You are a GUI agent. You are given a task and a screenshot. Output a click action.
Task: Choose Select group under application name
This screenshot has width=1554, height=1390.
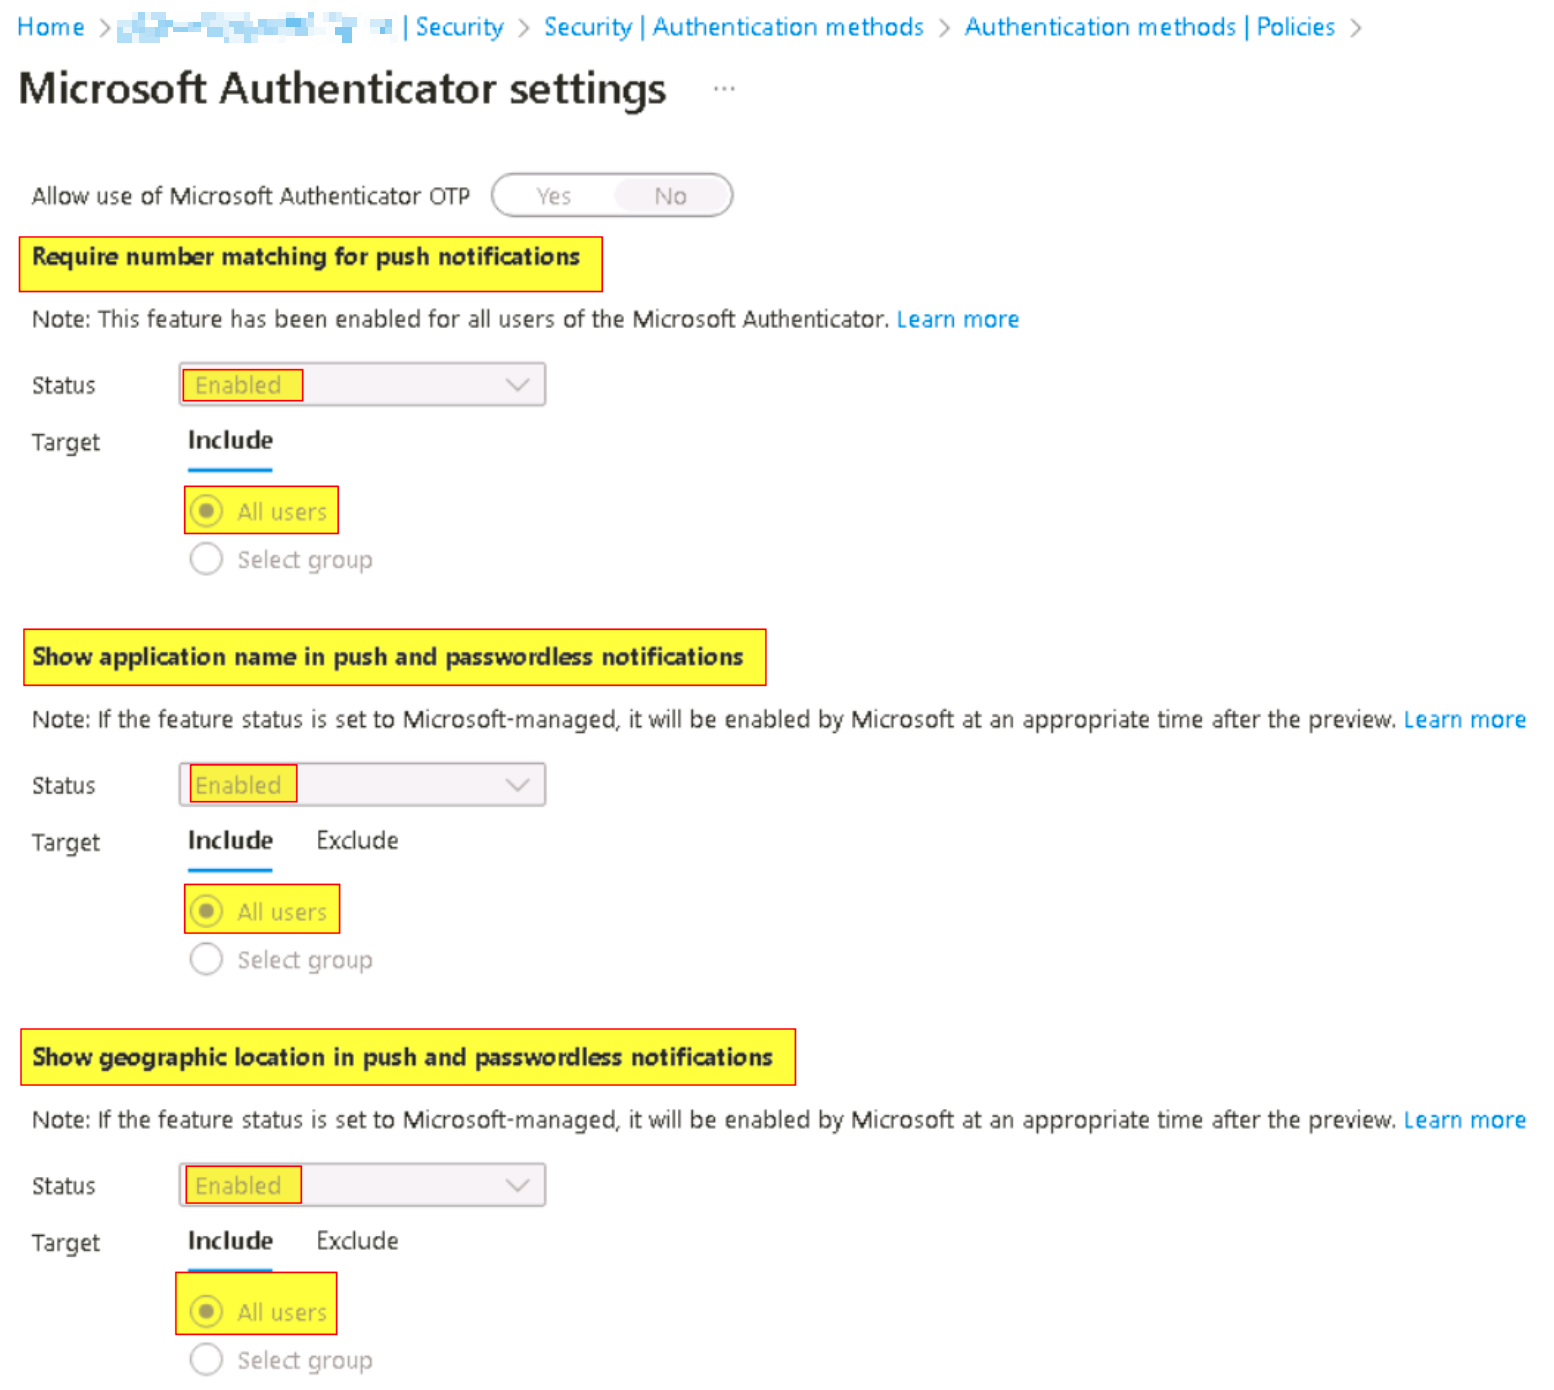pyautogui.click(x=207, y=959)
